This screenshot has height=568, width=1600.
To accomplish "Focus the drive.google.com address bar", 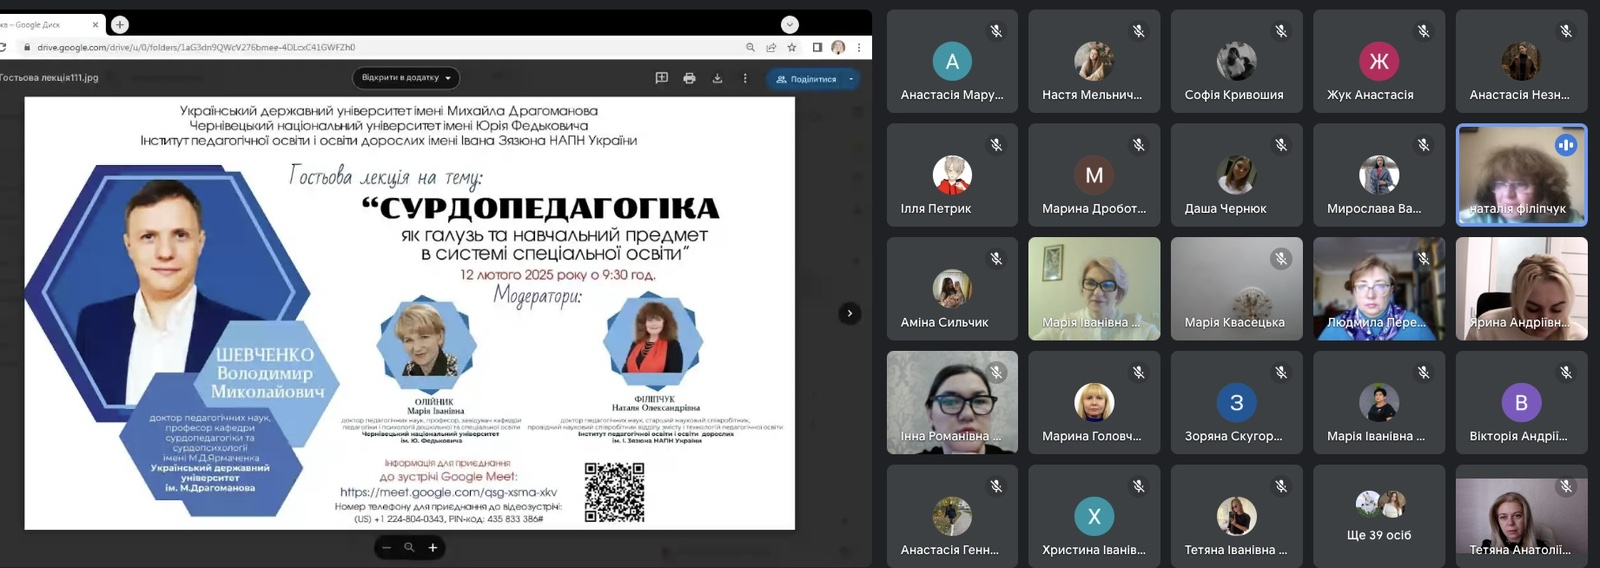I will point(380,47).
